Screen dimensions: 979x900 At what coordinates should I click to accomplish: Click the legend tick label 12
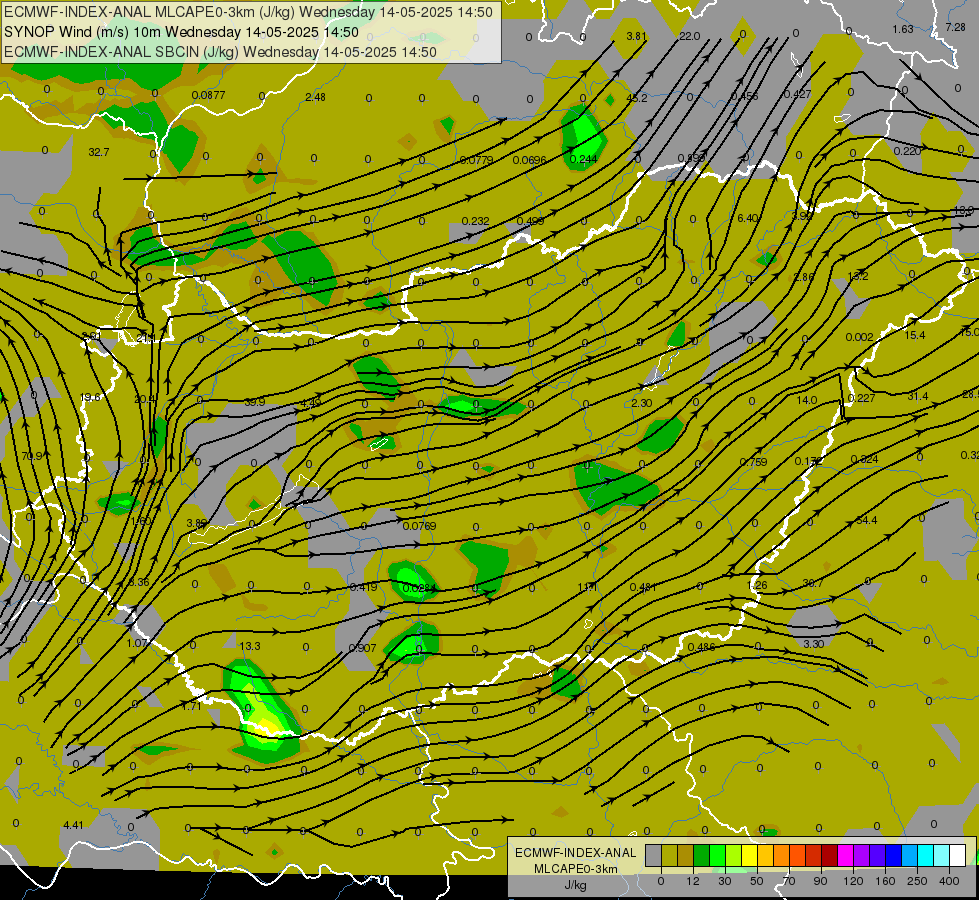(693, 881)
